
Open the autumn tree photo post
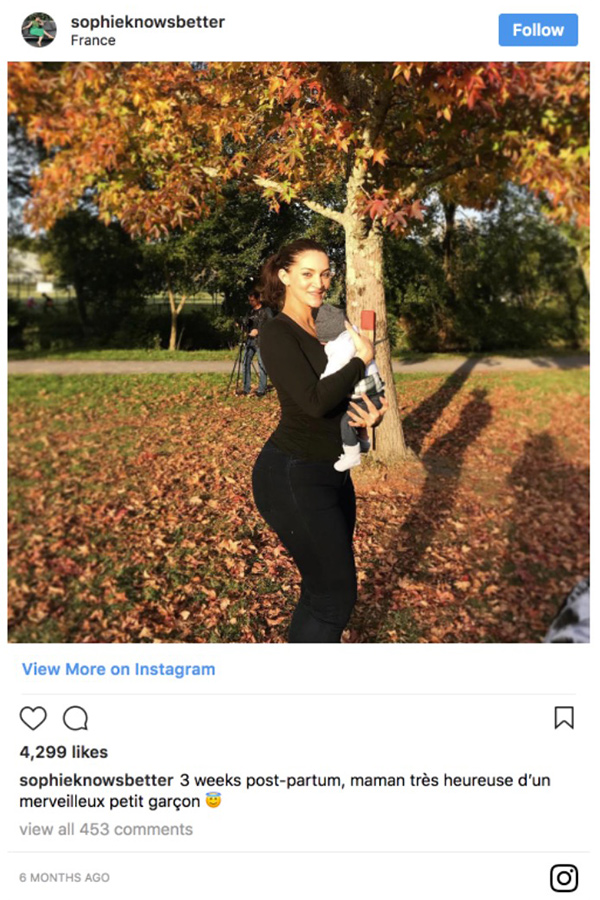tap(299, 352)
